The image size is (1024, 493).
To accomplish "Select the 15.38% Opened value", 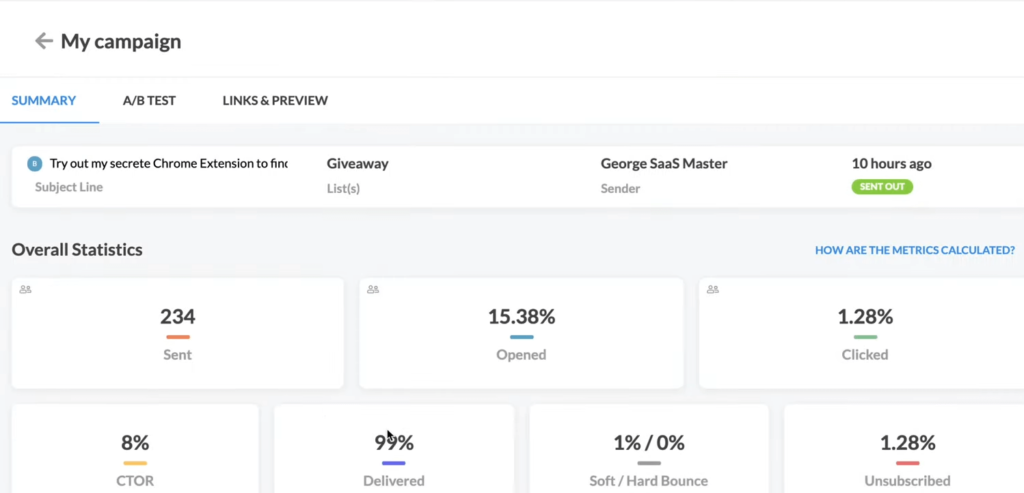I will [521, 317].
